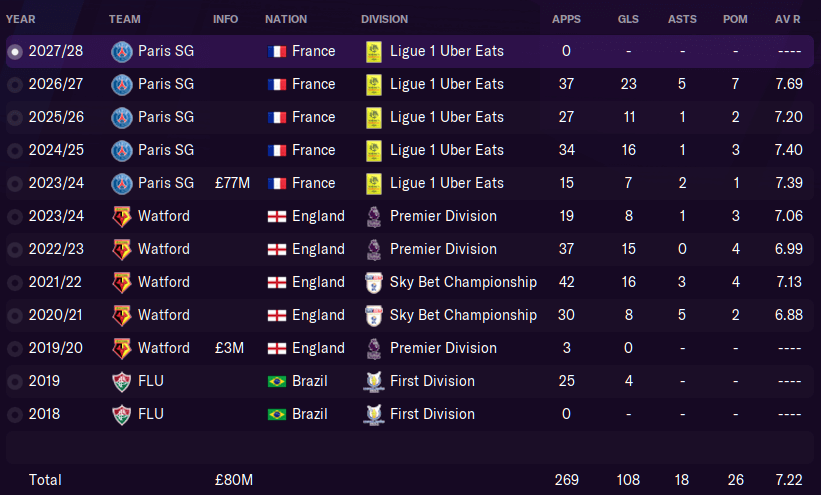The image size is (821, 495).
Task: Click the DIVISION column header
Action: click(384, 19)
